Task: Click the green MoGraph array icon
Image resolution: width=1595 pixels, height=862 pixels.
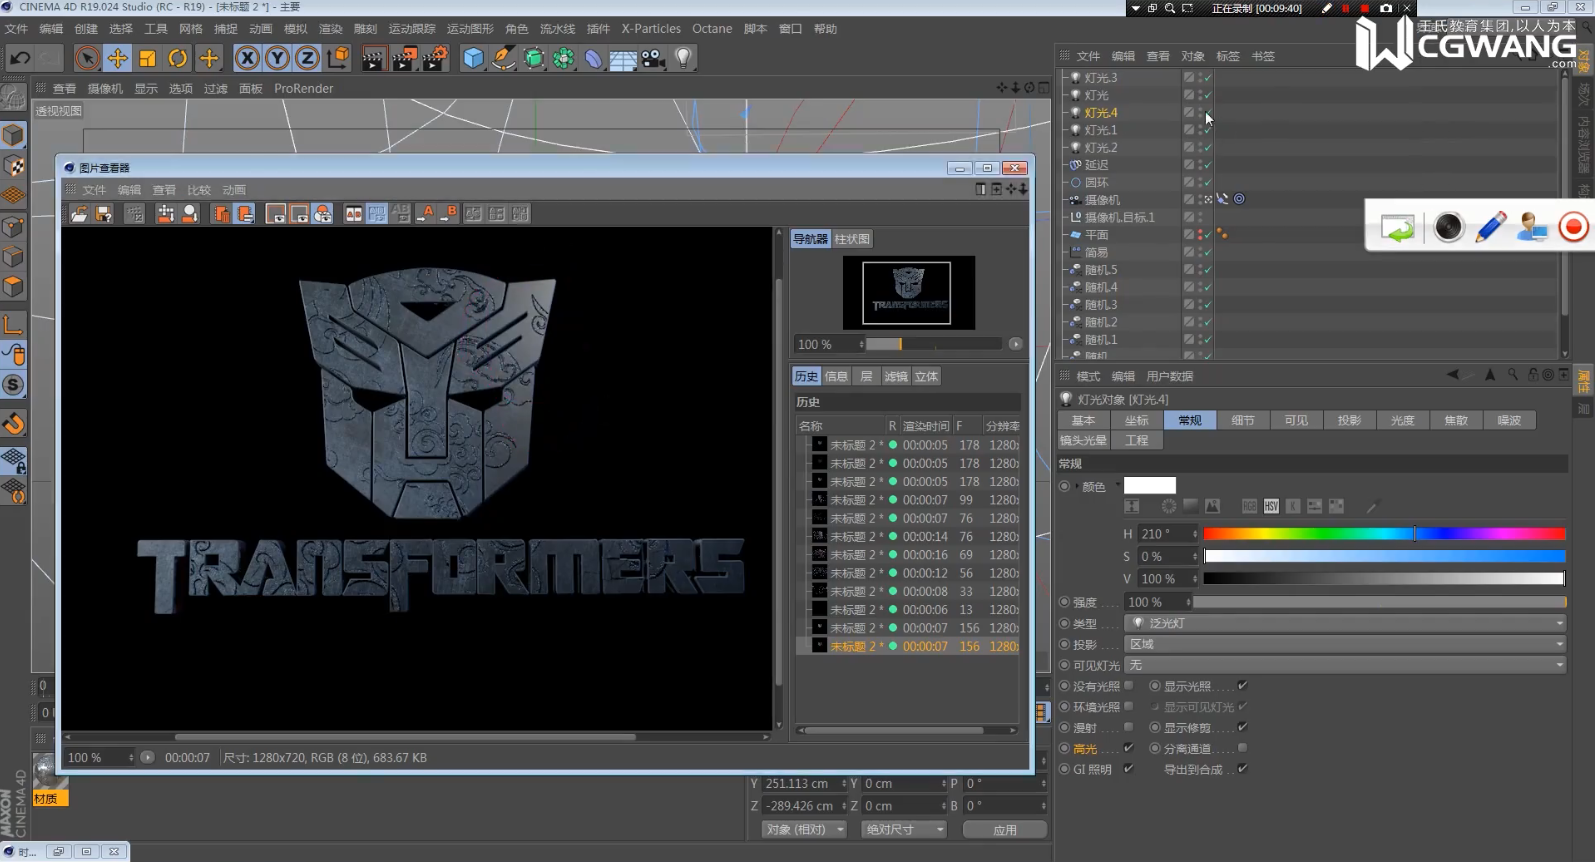Action: pyautogui.click(x=564, y=58)
